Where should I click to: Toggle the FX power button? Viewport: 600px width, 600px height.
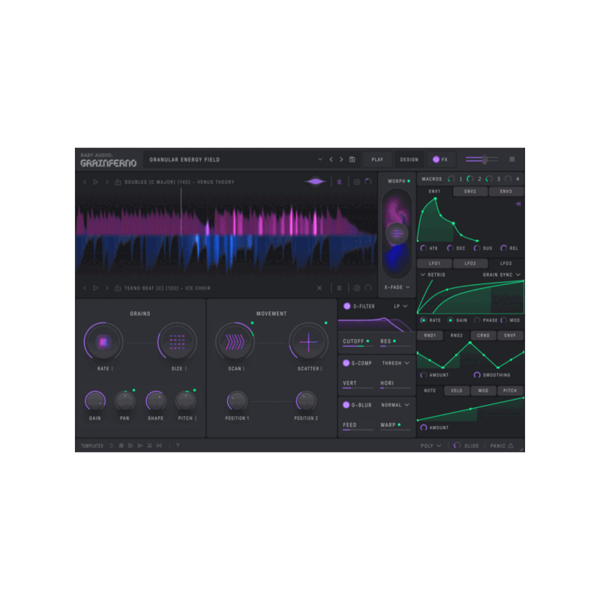pyautogui.click(x=435, y=160)
